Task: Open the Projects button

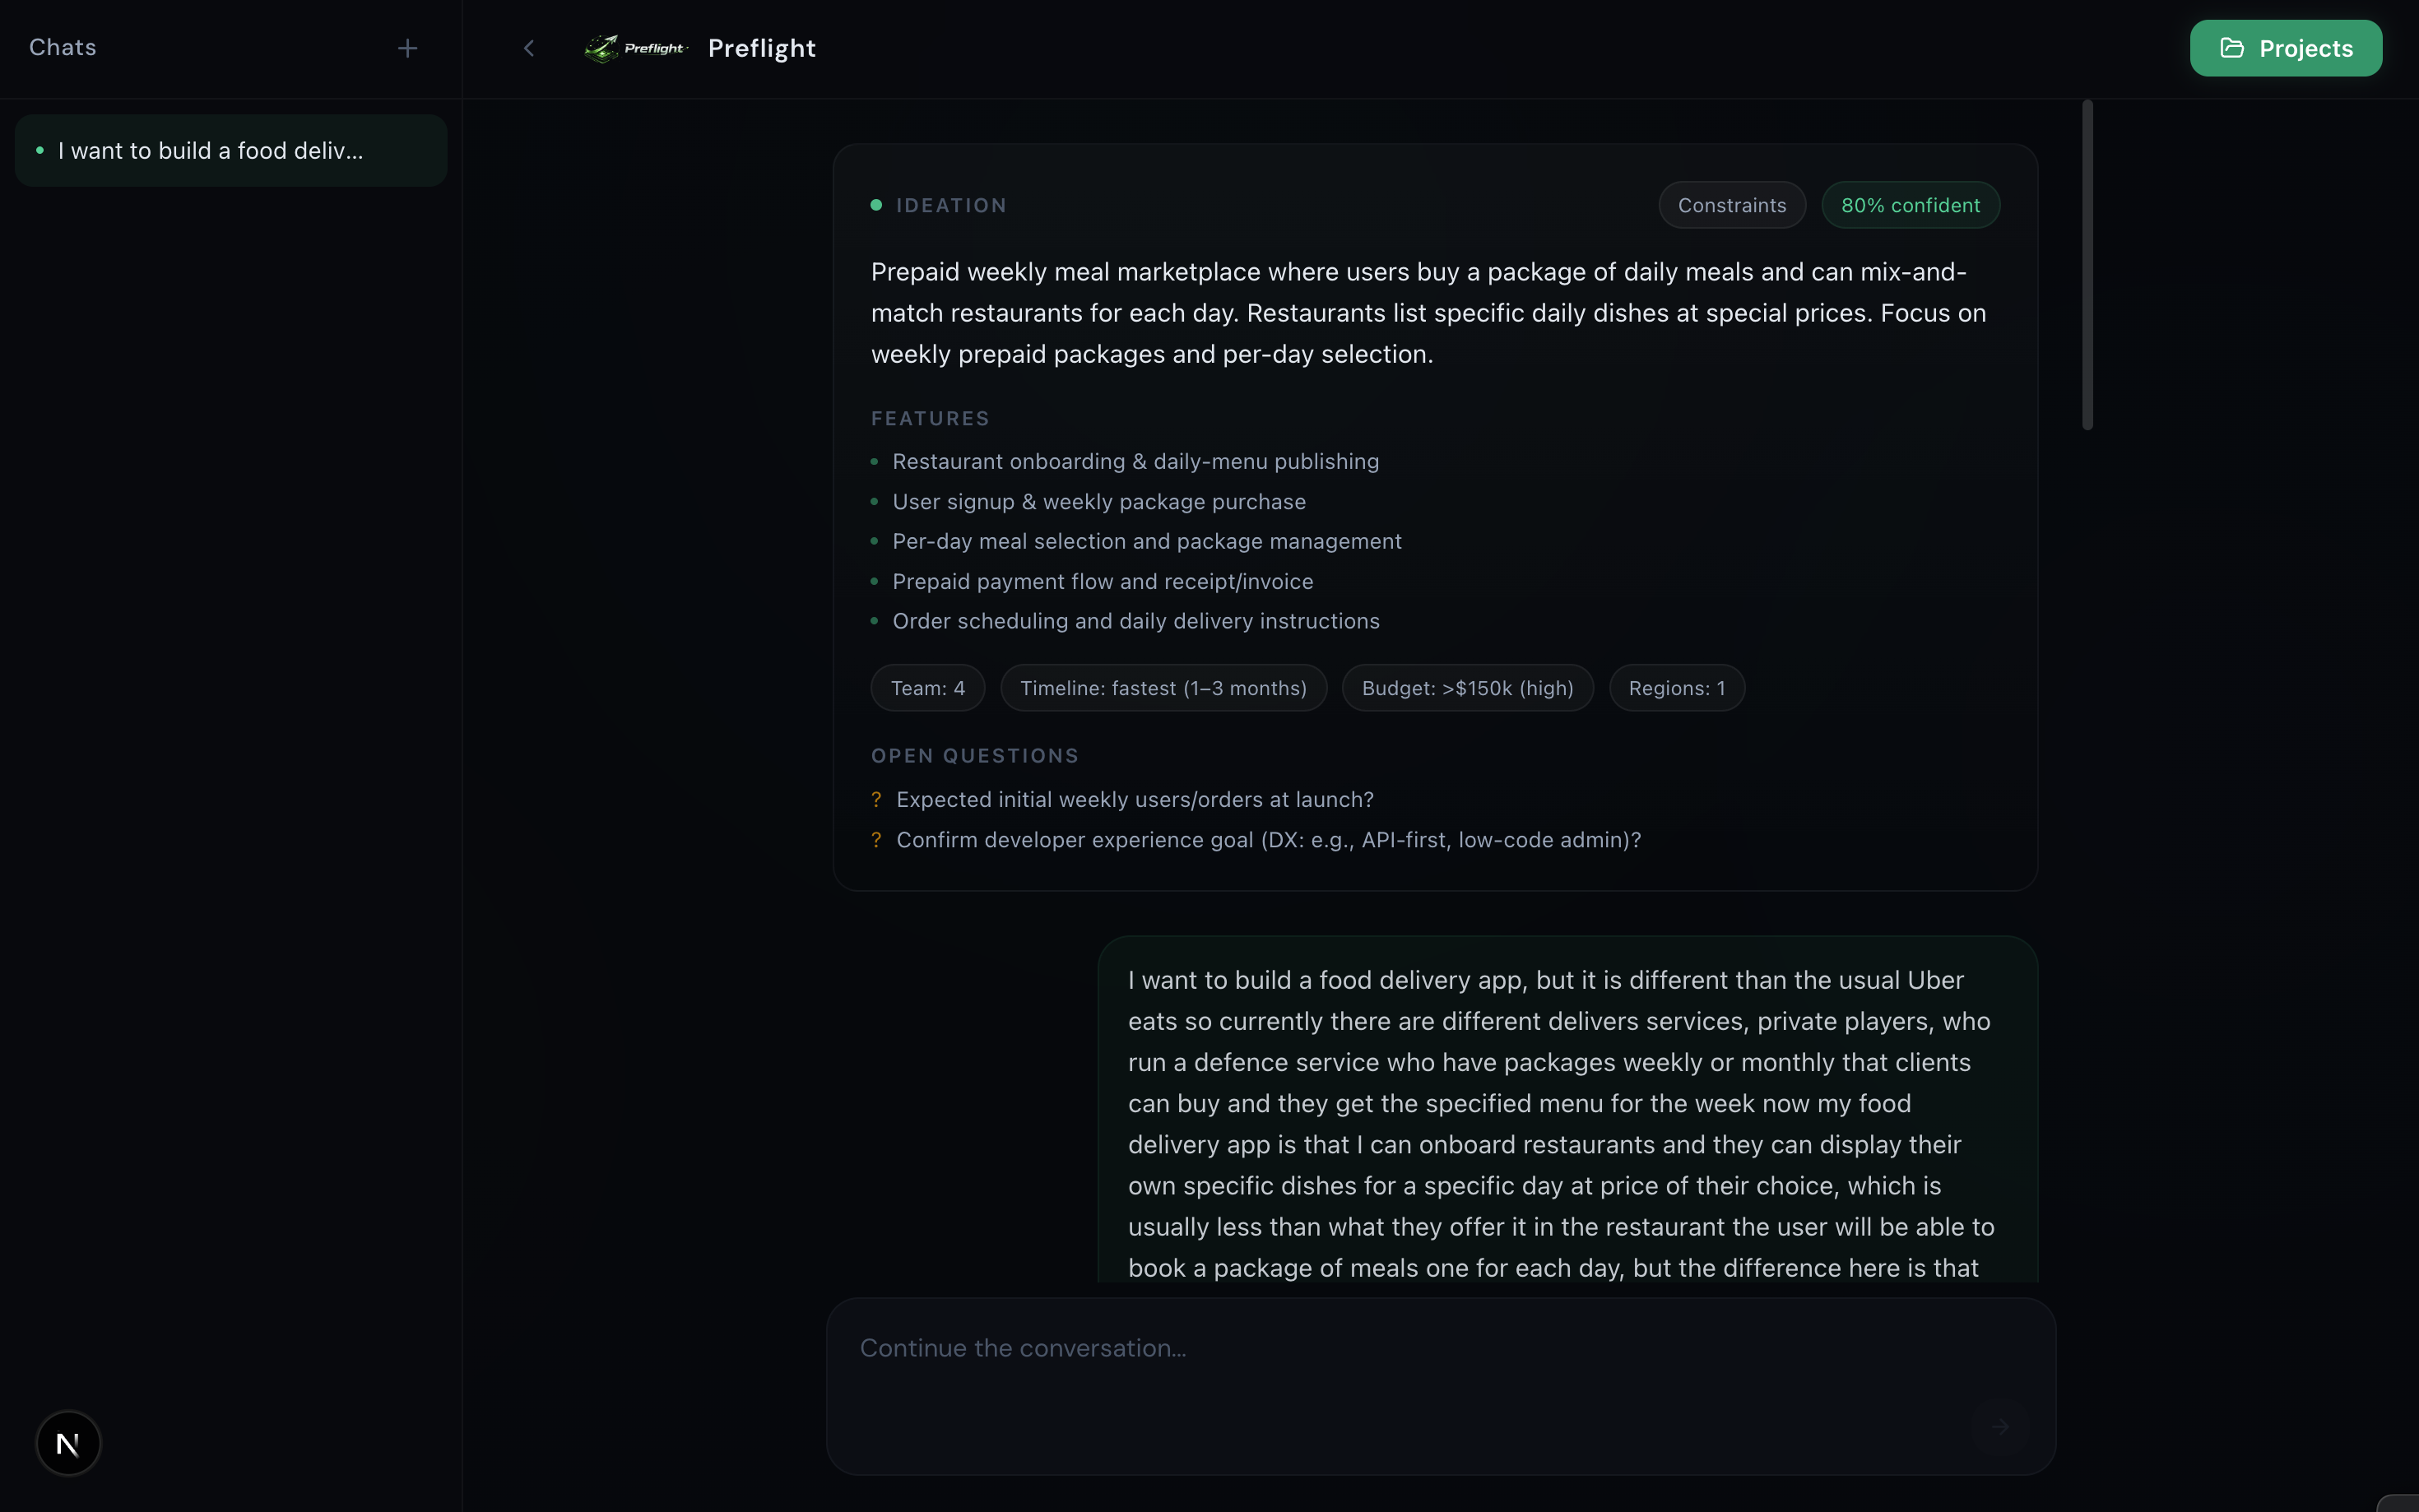Action: click(x=2285, y=48)
